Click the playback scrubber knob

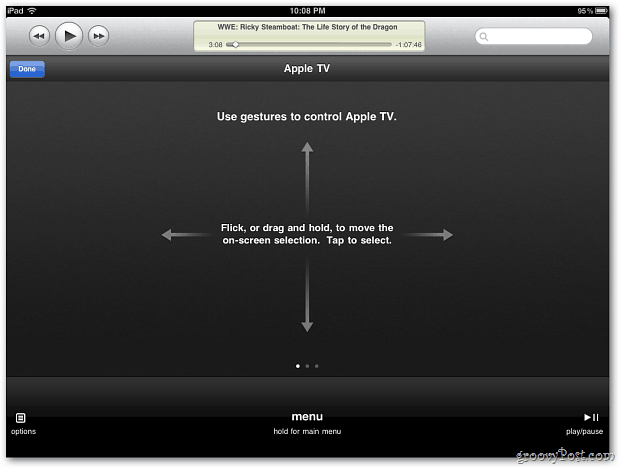tap(235, 45)
